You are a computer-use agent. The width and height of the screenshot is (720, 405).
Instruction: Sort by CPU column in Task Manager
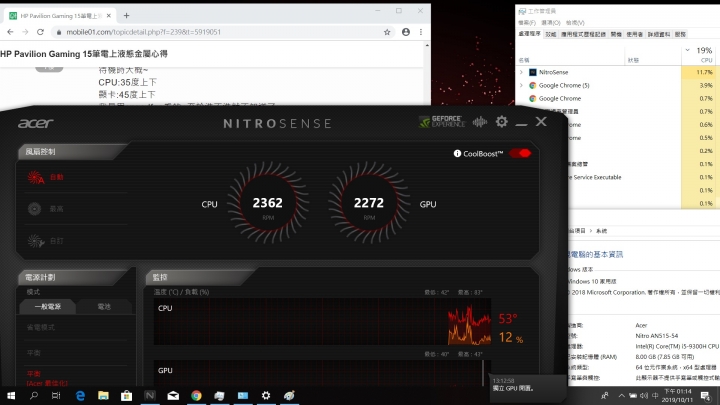[700, 55]
